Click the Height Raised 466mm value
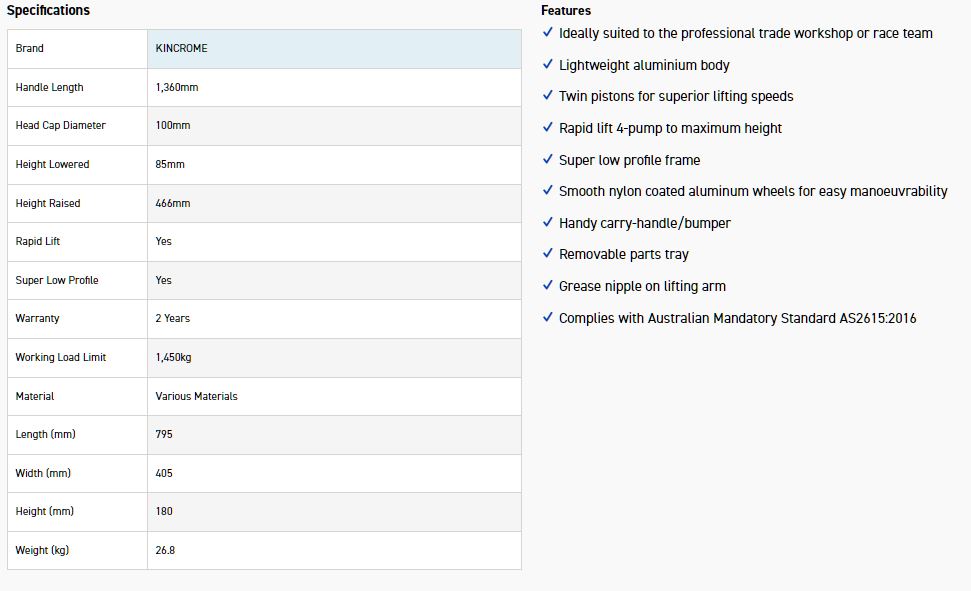The width and height of the screenshot is (971, 591). [173, 203]
